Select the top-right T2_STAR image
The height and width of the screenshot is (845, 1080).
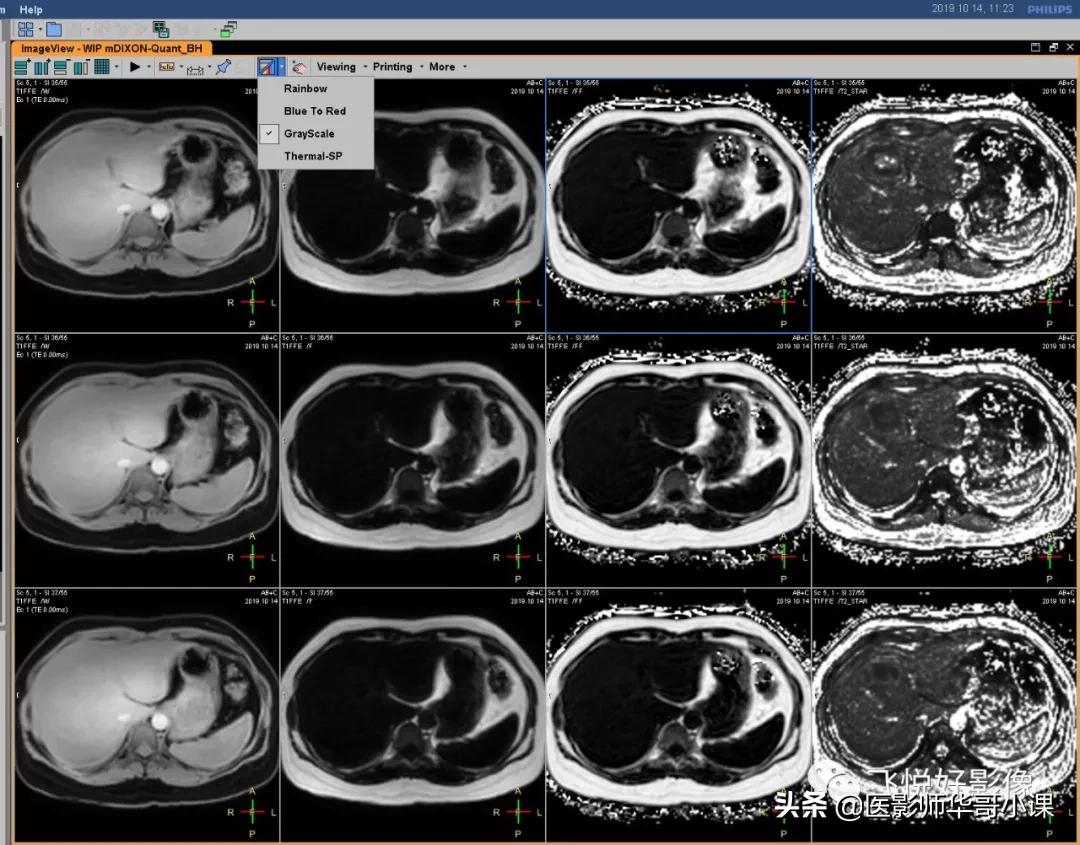[x=944, y=204]
